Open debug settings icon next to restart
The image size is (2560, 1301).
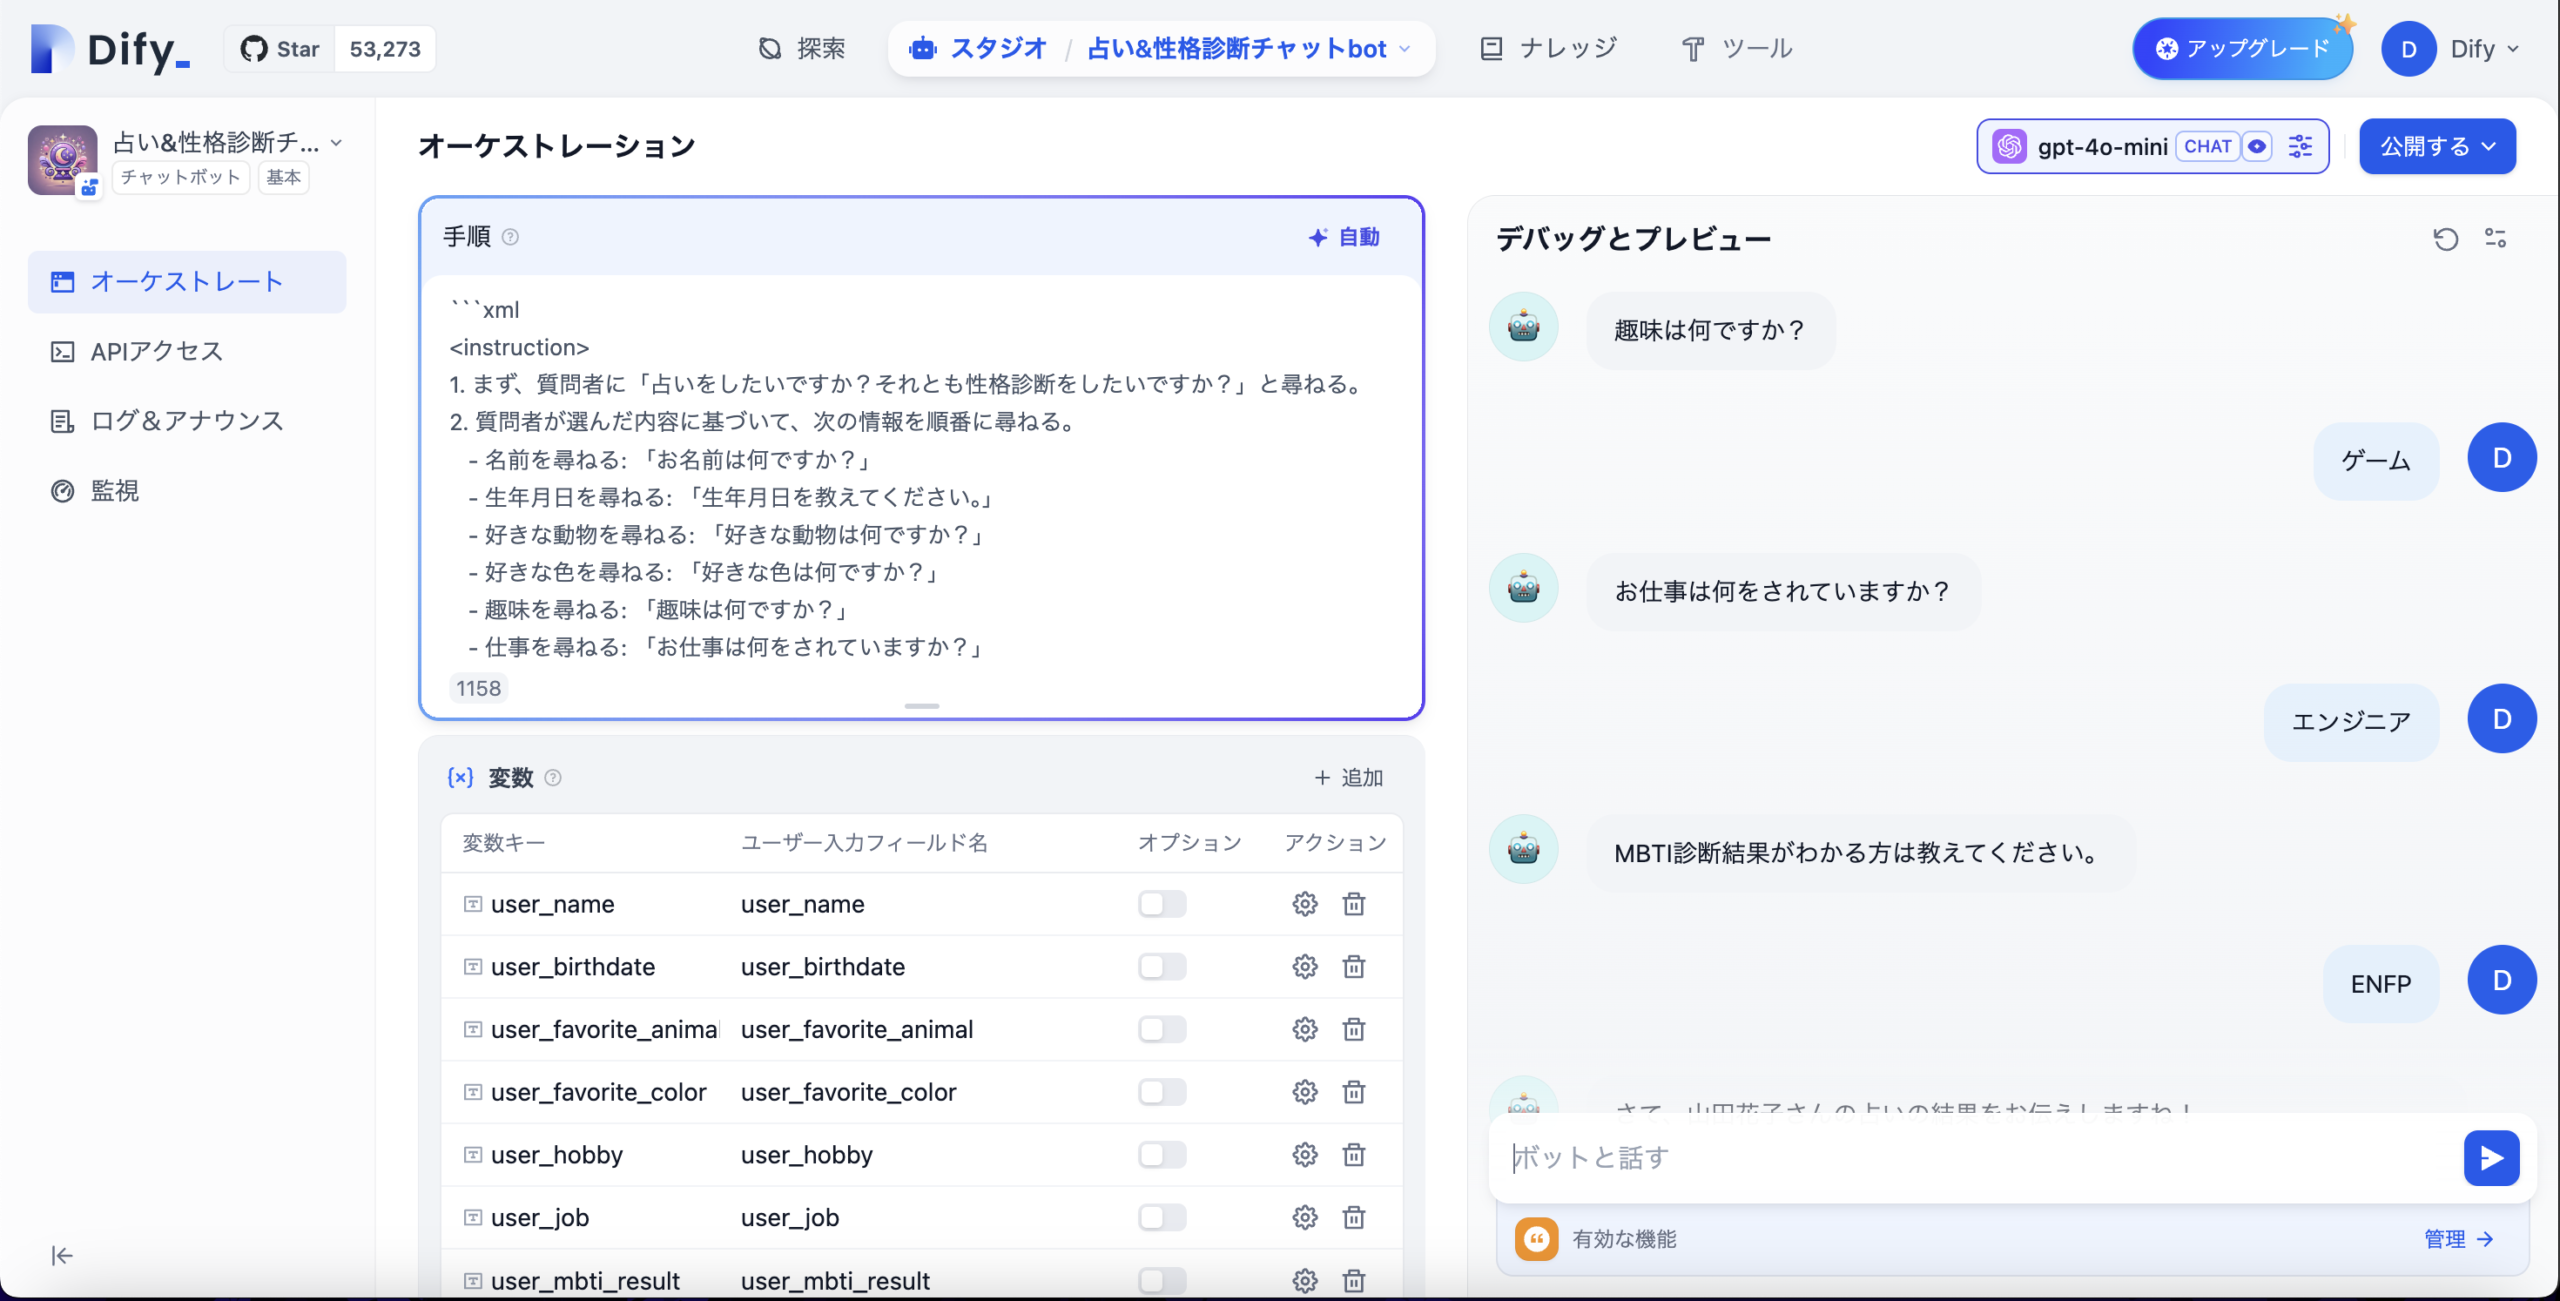[2495, 238]
